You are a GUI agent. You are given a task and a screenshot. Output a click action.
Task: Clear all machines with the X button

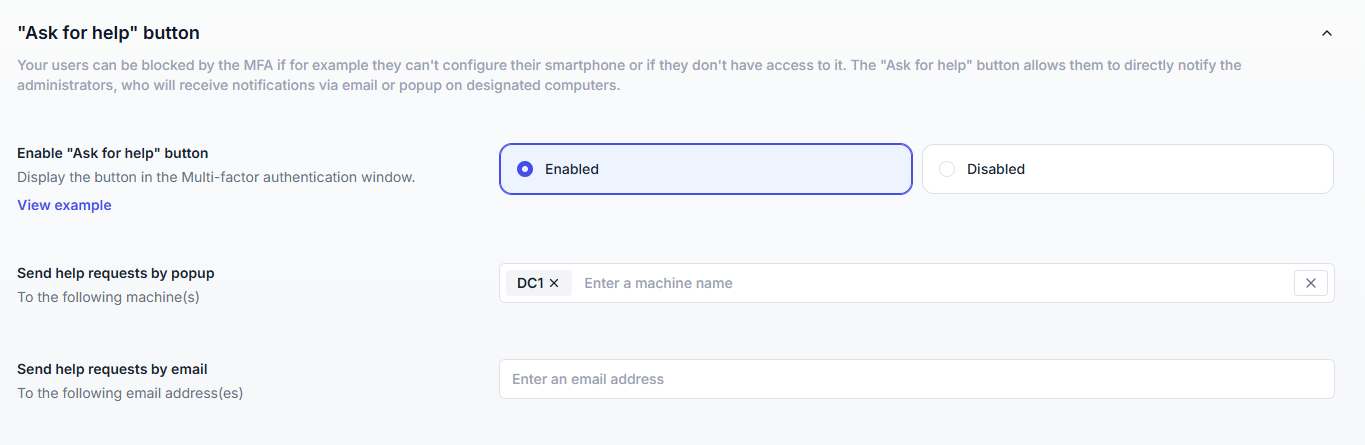1311,283
